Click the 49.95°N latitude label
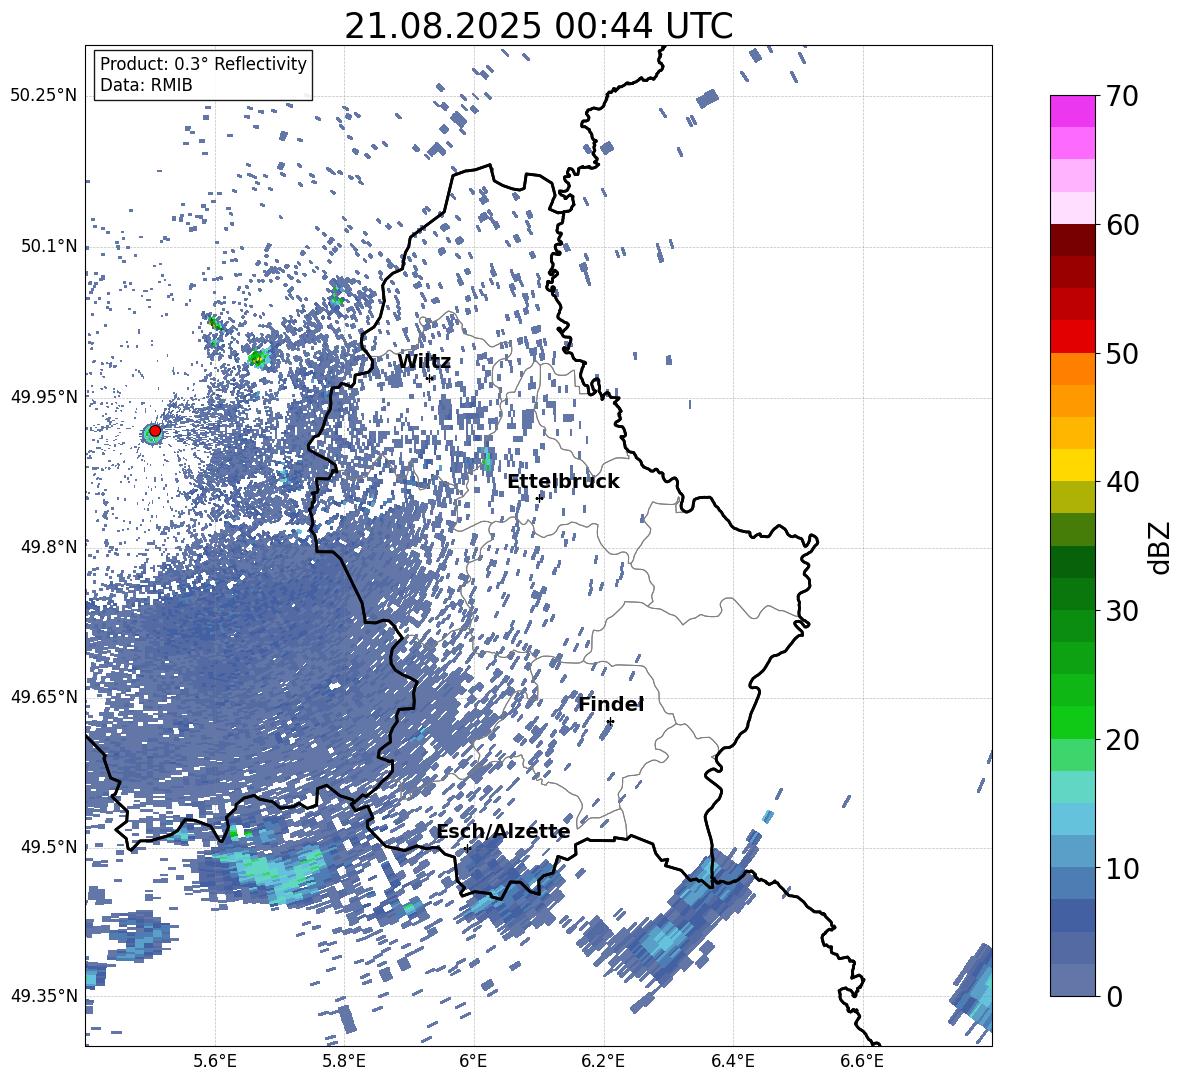The width and height of the screenshot is (1184, 1081). pyautogui.click(x=44, y=397)
